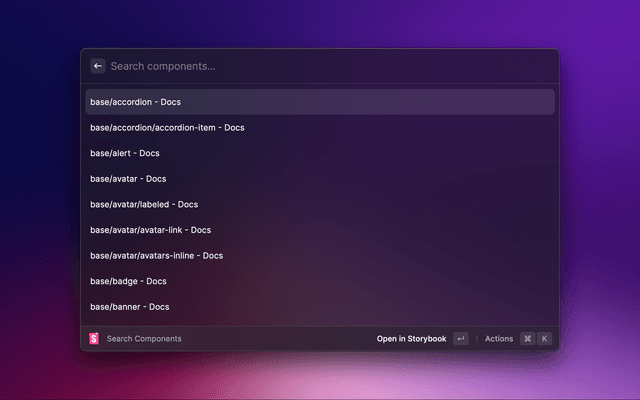This screenshot has width=640, height=400.
Task: Click the Search Components footer label
Action: tap(144, 339)
